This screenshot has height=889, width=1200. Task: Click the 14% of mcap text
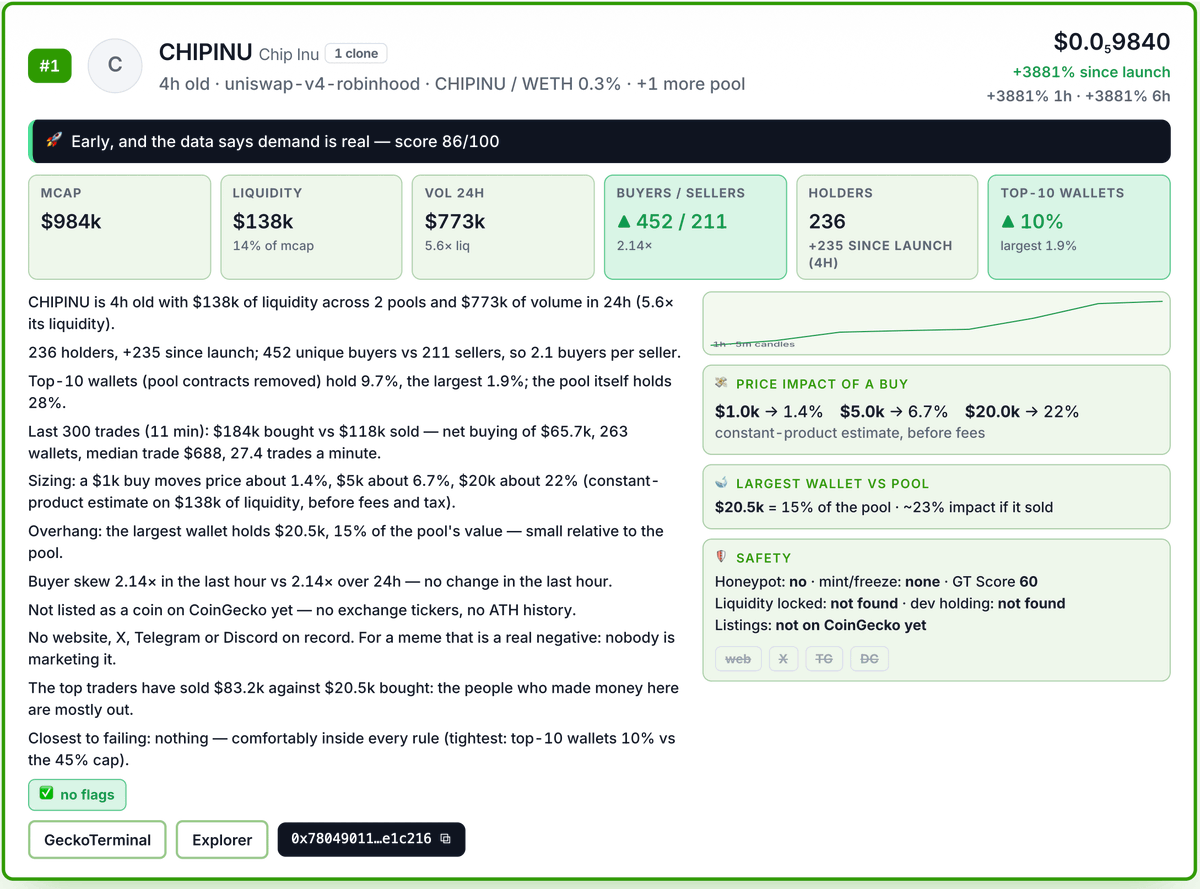coord(273,245)
